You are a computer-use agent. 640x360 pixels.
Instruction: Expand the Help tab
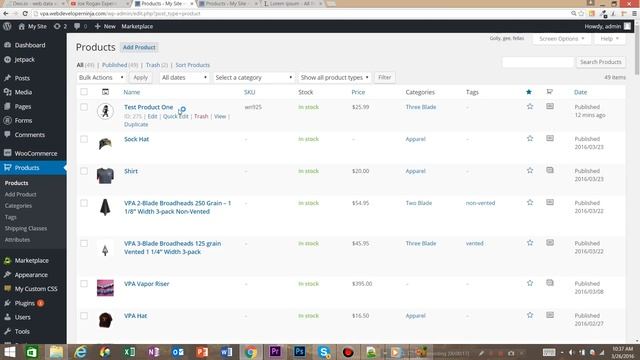[609, 38]
